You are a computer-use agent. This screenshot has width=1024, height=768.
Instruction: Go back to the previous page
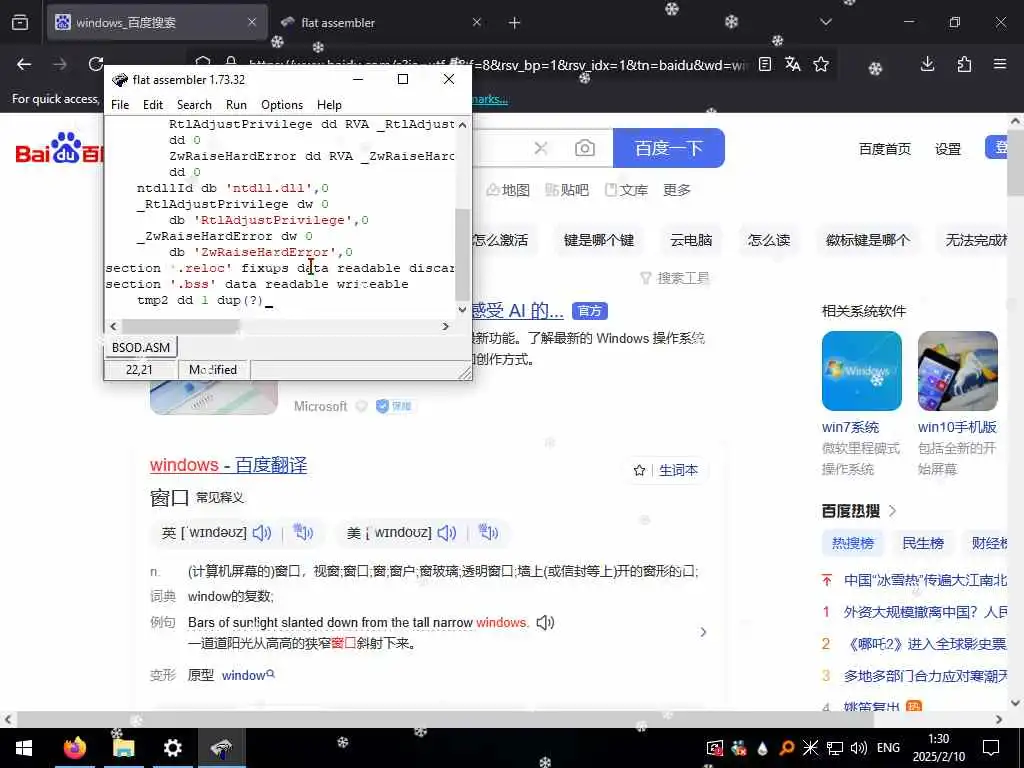click(24, 64)
